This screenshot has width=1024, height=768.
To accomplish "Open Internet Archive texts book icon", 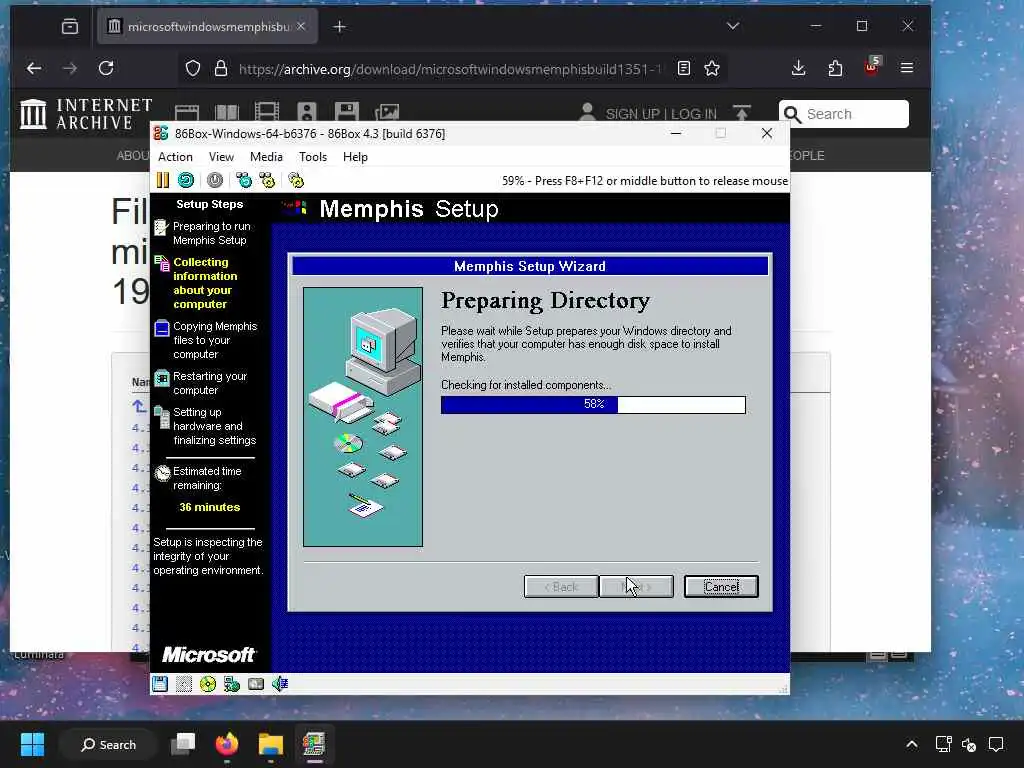I will pyautogui.click(x=227, y=112).
